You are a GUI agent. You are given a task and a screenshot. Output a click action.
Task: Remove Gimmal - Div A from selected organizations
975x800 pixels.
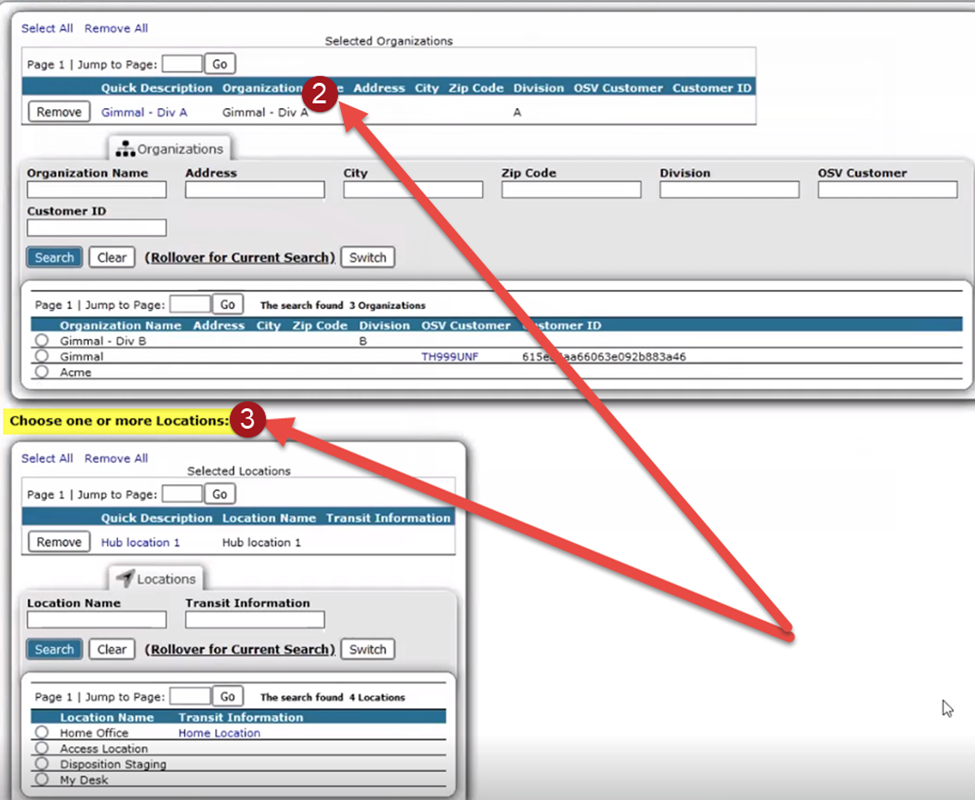(59, 112)
